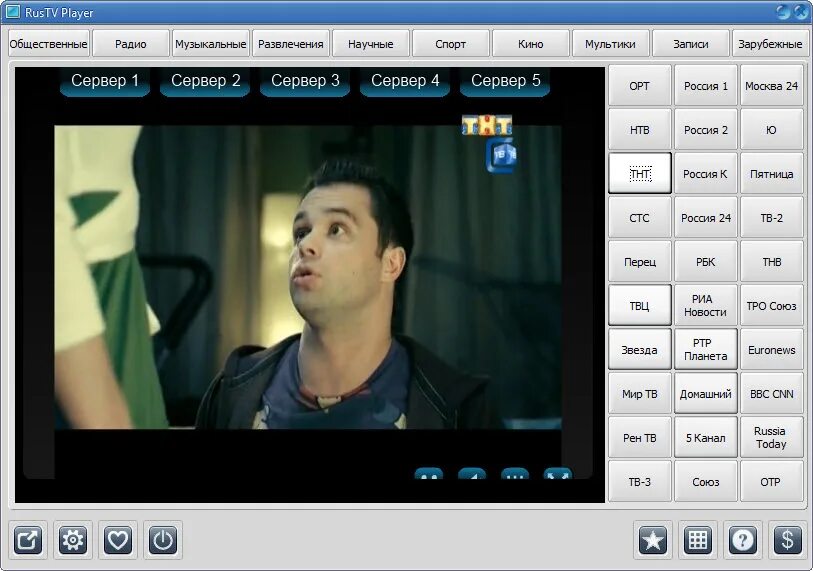Select the ТРО Союз channel
Image resolution: width=813 pixels, height=571 pixels.
(x=772, y=305)
